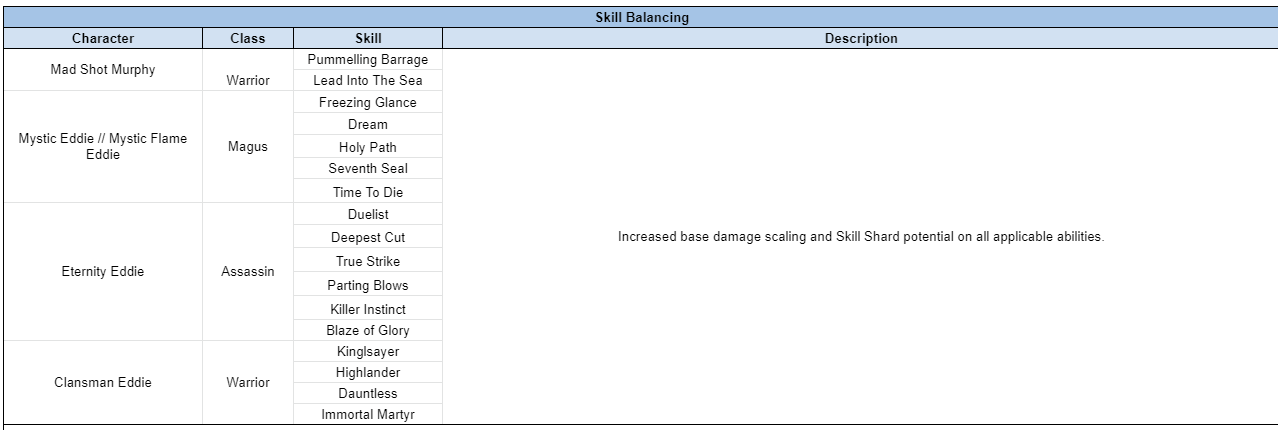This screenshot has width=1278, height=430.
Task: Select the Time To Die cell
Action: (x=368, y=192)
